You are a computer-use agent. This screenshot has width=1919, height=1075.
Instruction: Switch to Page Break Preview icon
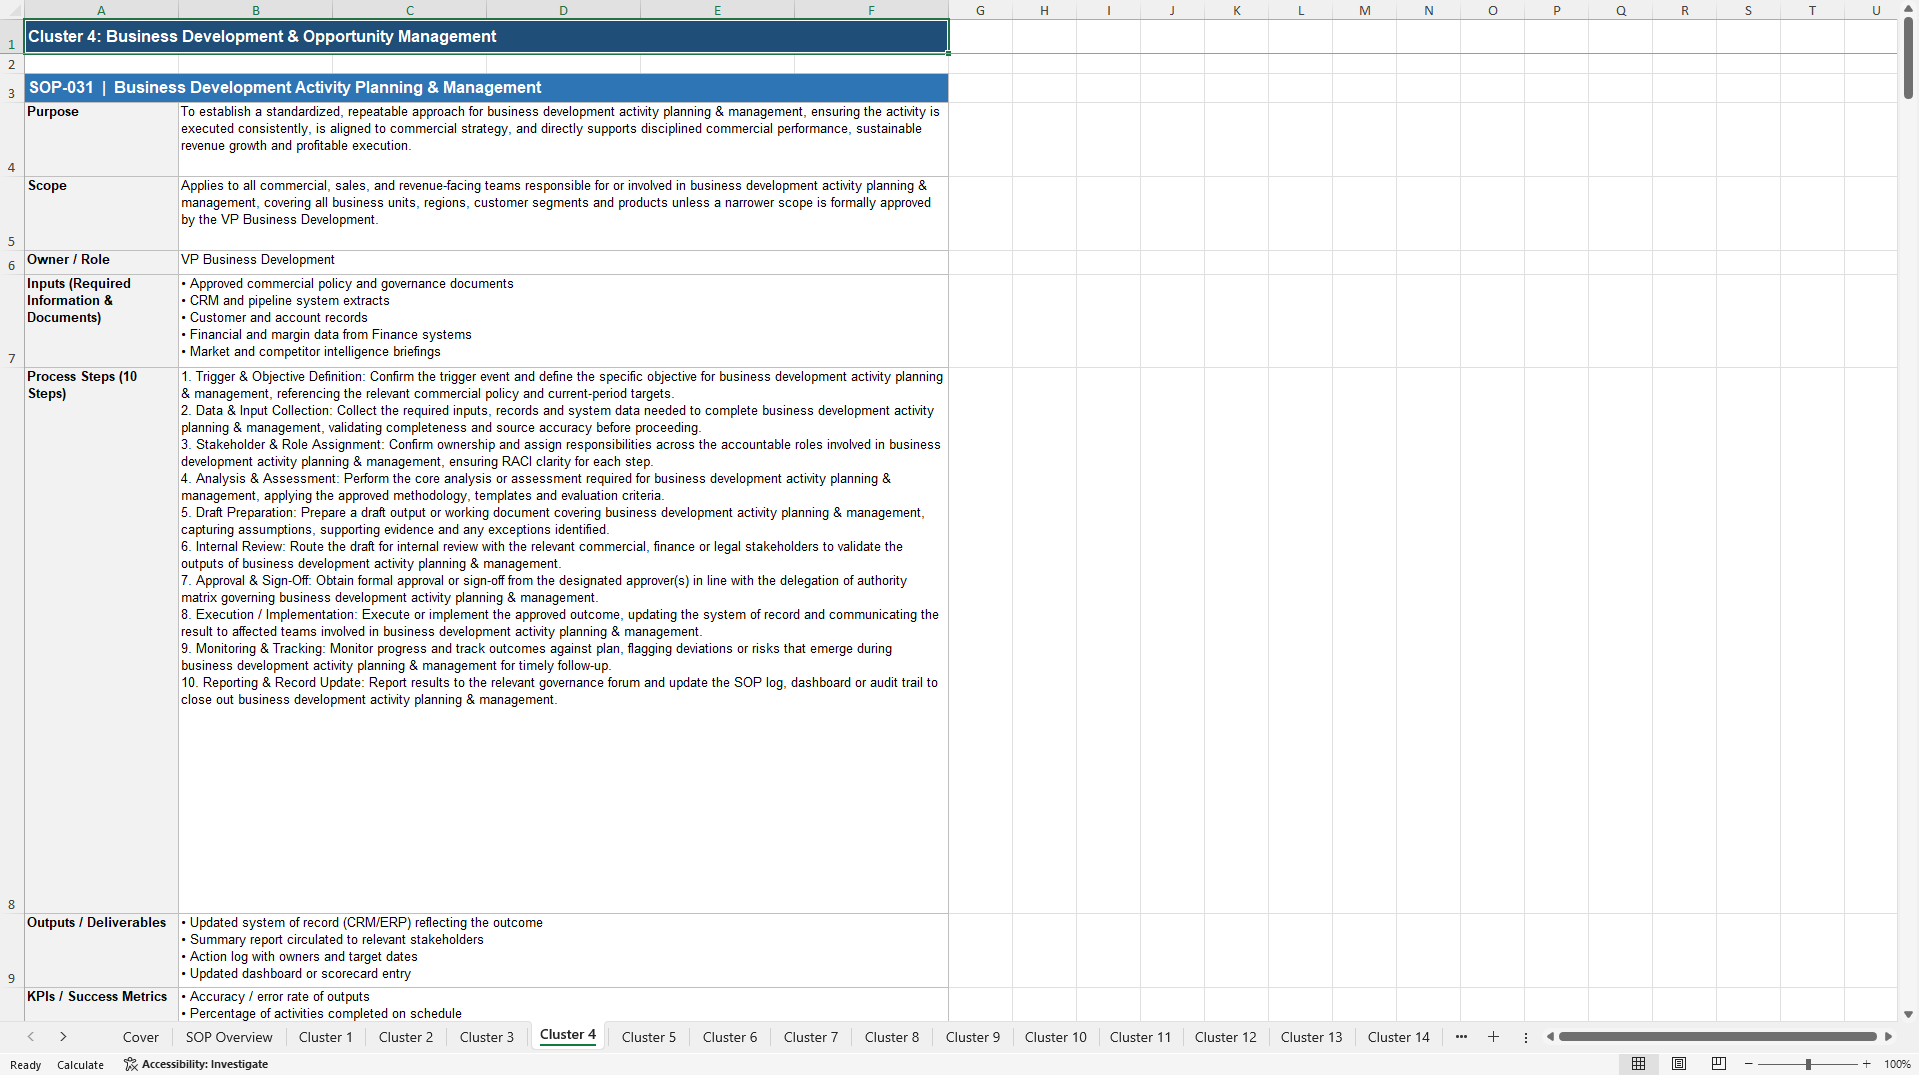click(x=1719, y=1064)
